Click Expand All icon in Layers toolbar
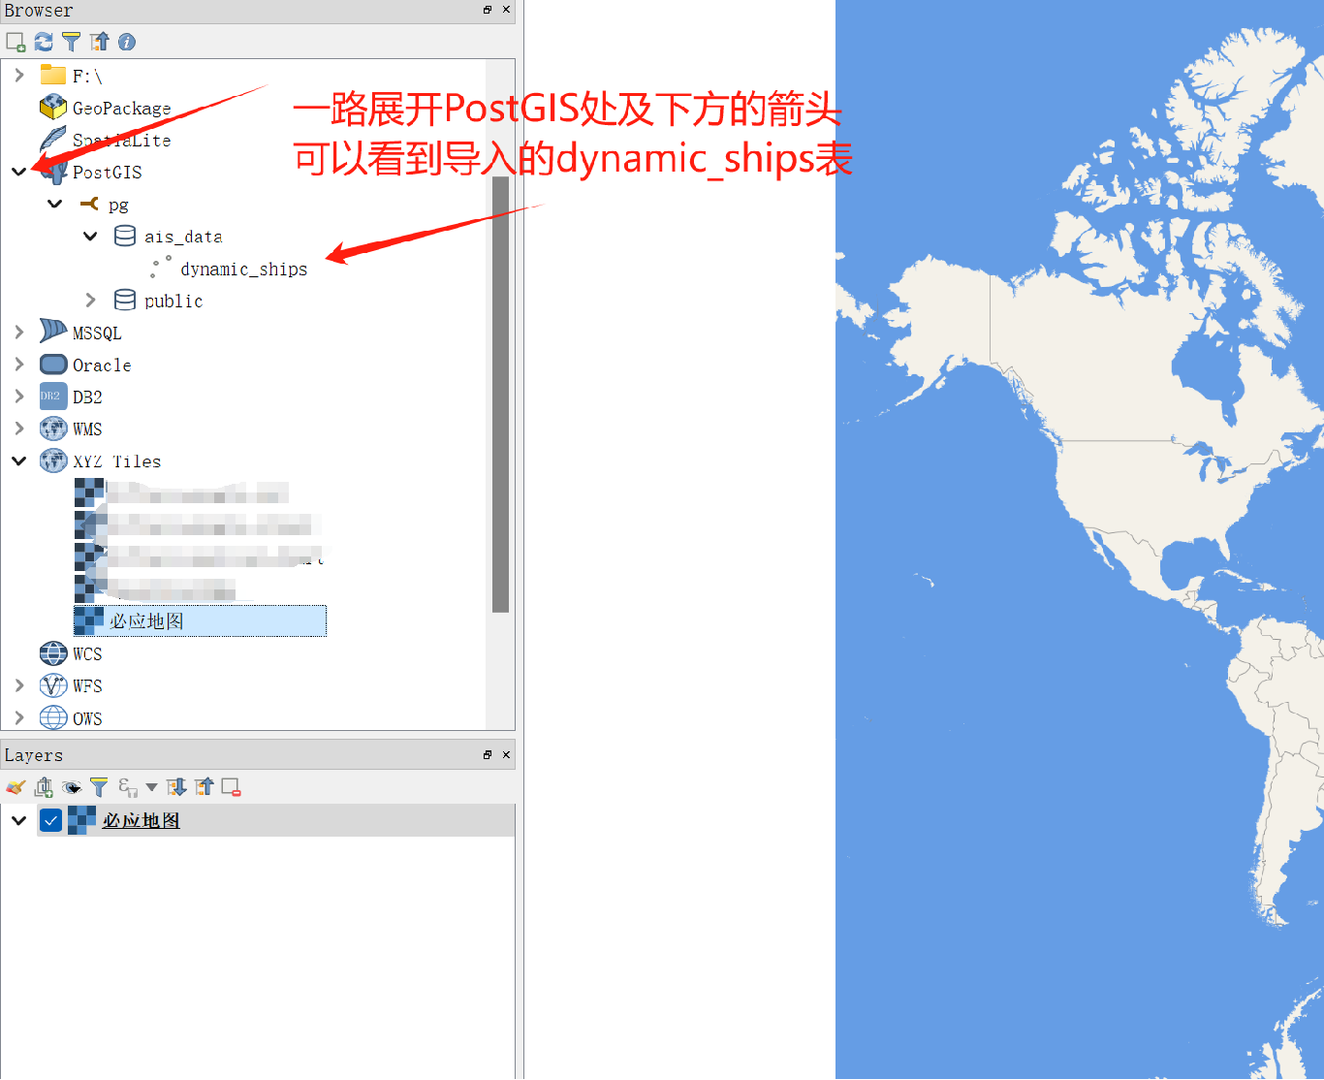 tap(177, 788)
